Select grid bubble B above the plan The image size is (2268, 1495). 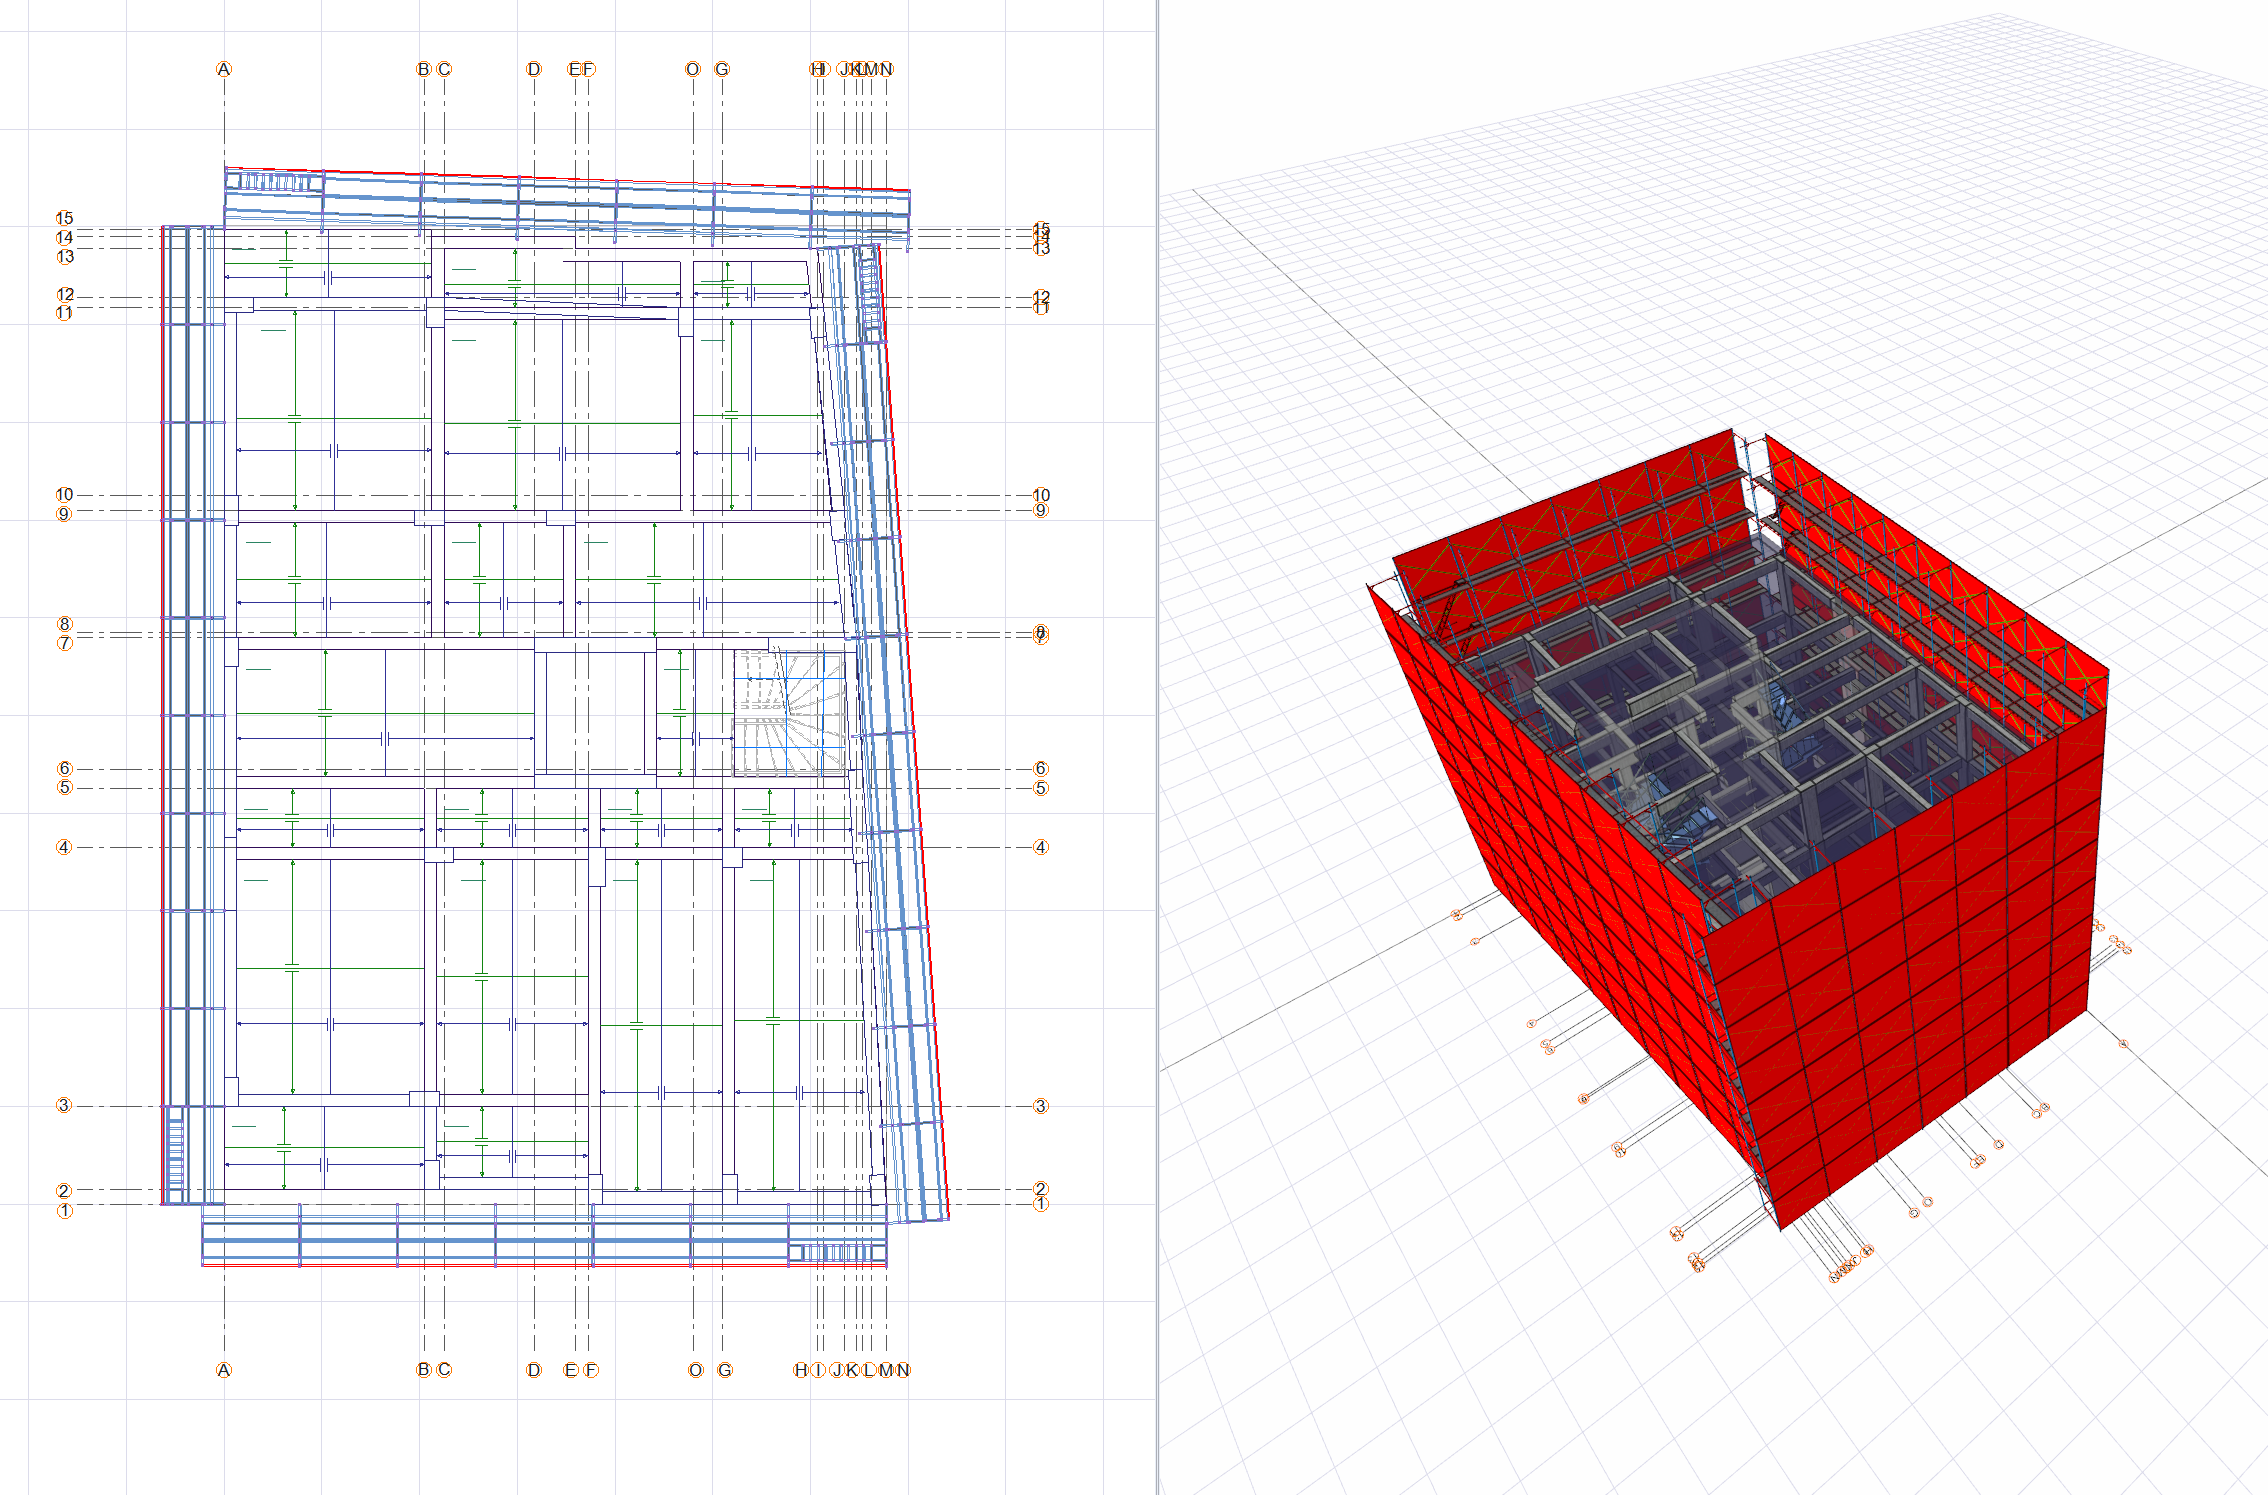click(x=423, y=69)
